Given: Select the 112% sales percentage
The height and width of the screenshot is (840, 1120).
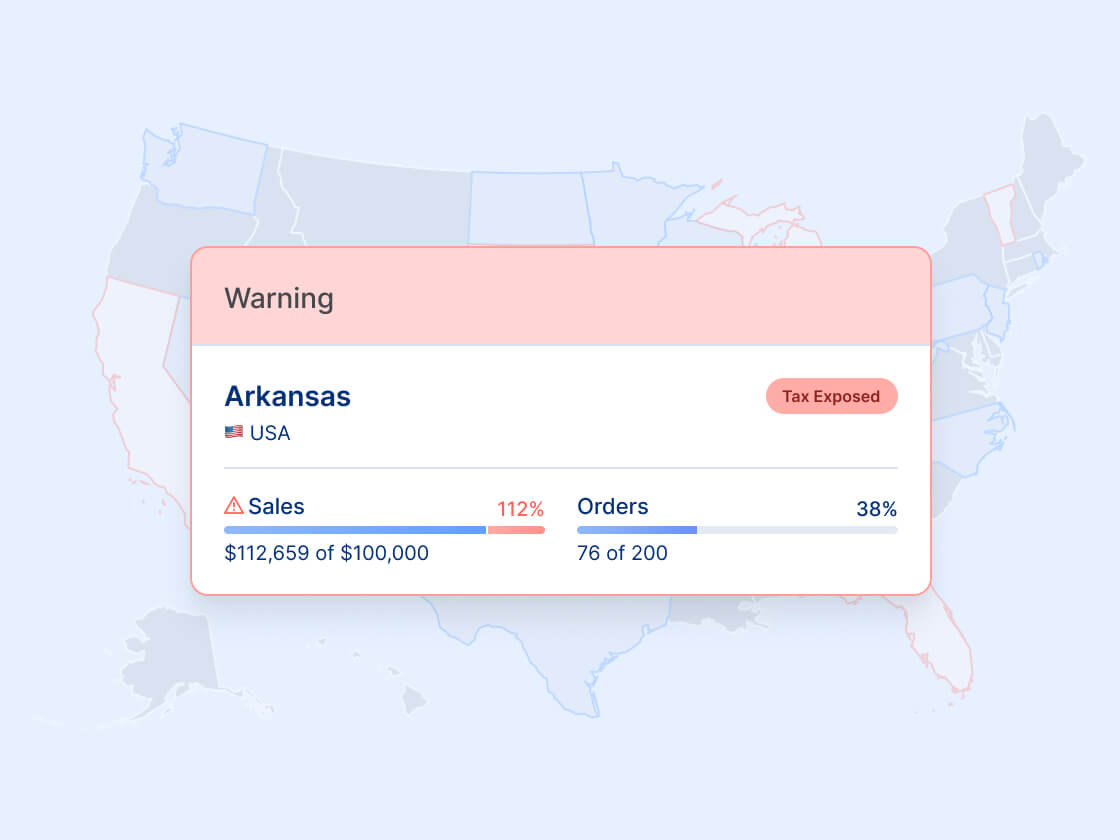Looking at the screenshot, I should click(x=521, y=509).
